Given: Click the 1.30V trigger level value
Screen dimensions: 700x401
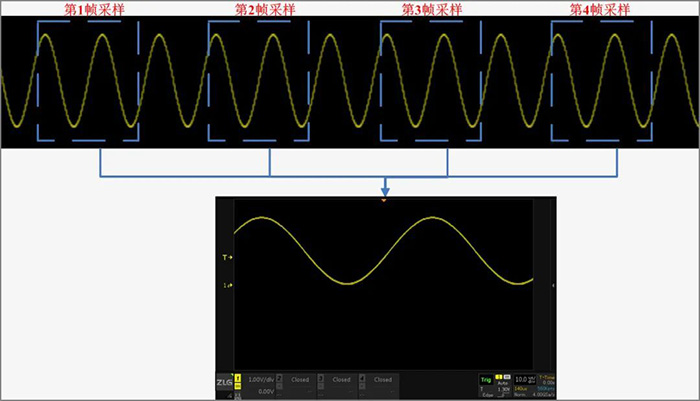Looking at the screenshot, I should point(504,389).
